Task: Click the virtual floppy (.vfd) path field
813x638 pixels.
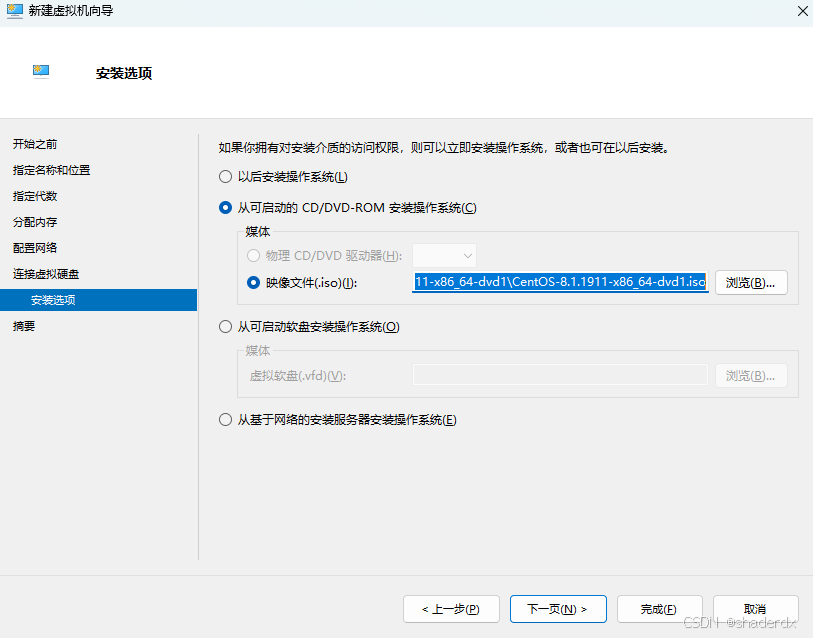Action: [560, 375]
